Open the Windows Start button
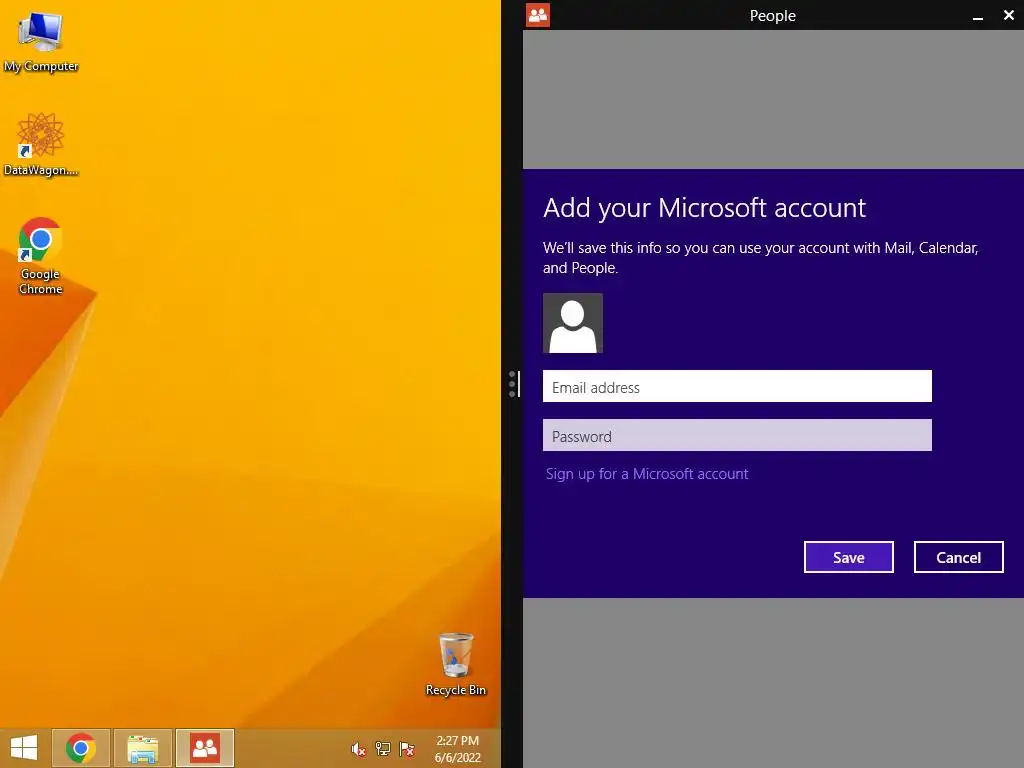 [x=24, y=748]
